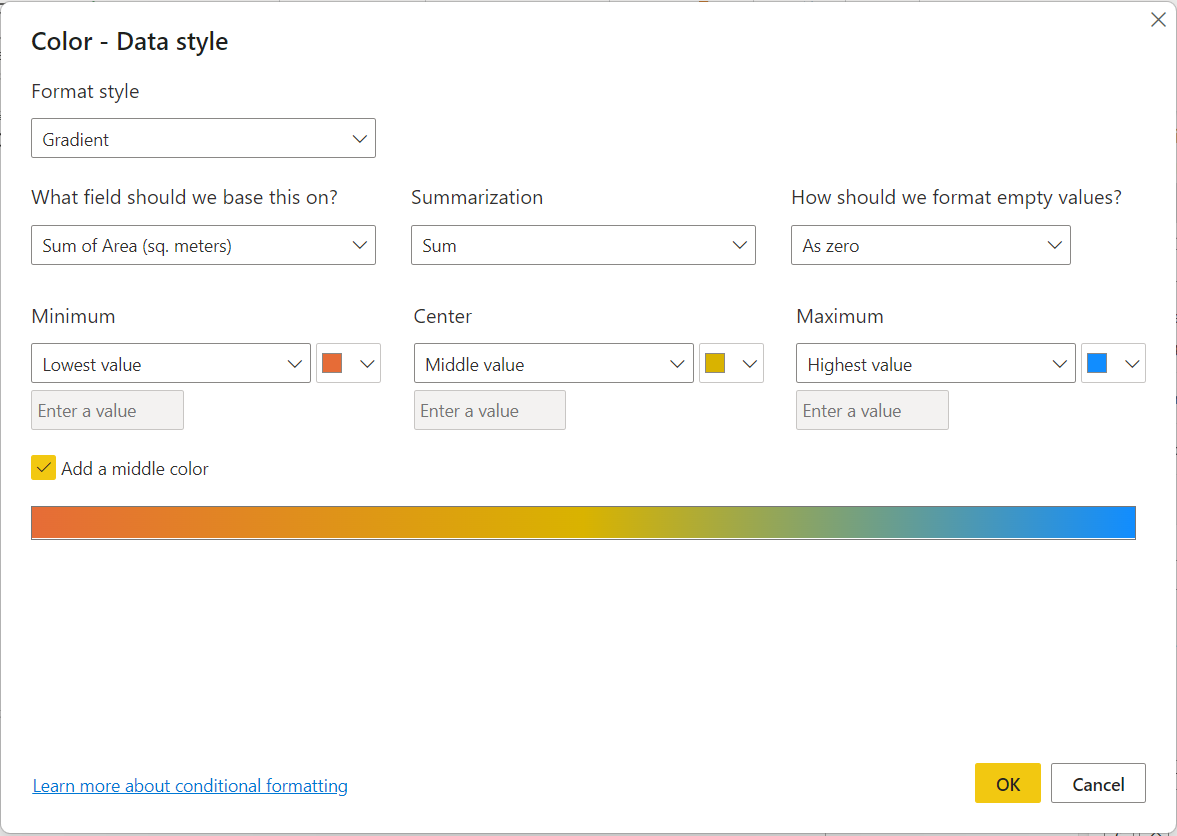
Task: Dismiss the dialog with Cancel
Action: (x=1098, y=783)
